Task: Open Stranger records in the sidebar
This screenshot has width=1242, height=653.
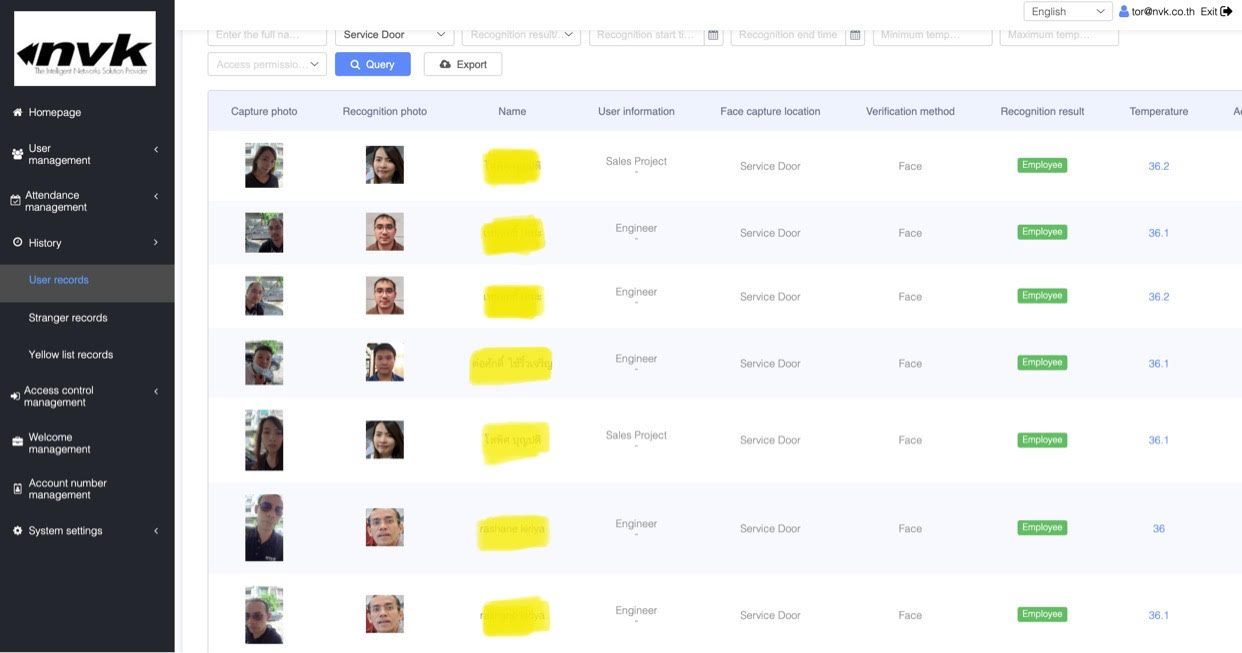Action: (68, 318)
